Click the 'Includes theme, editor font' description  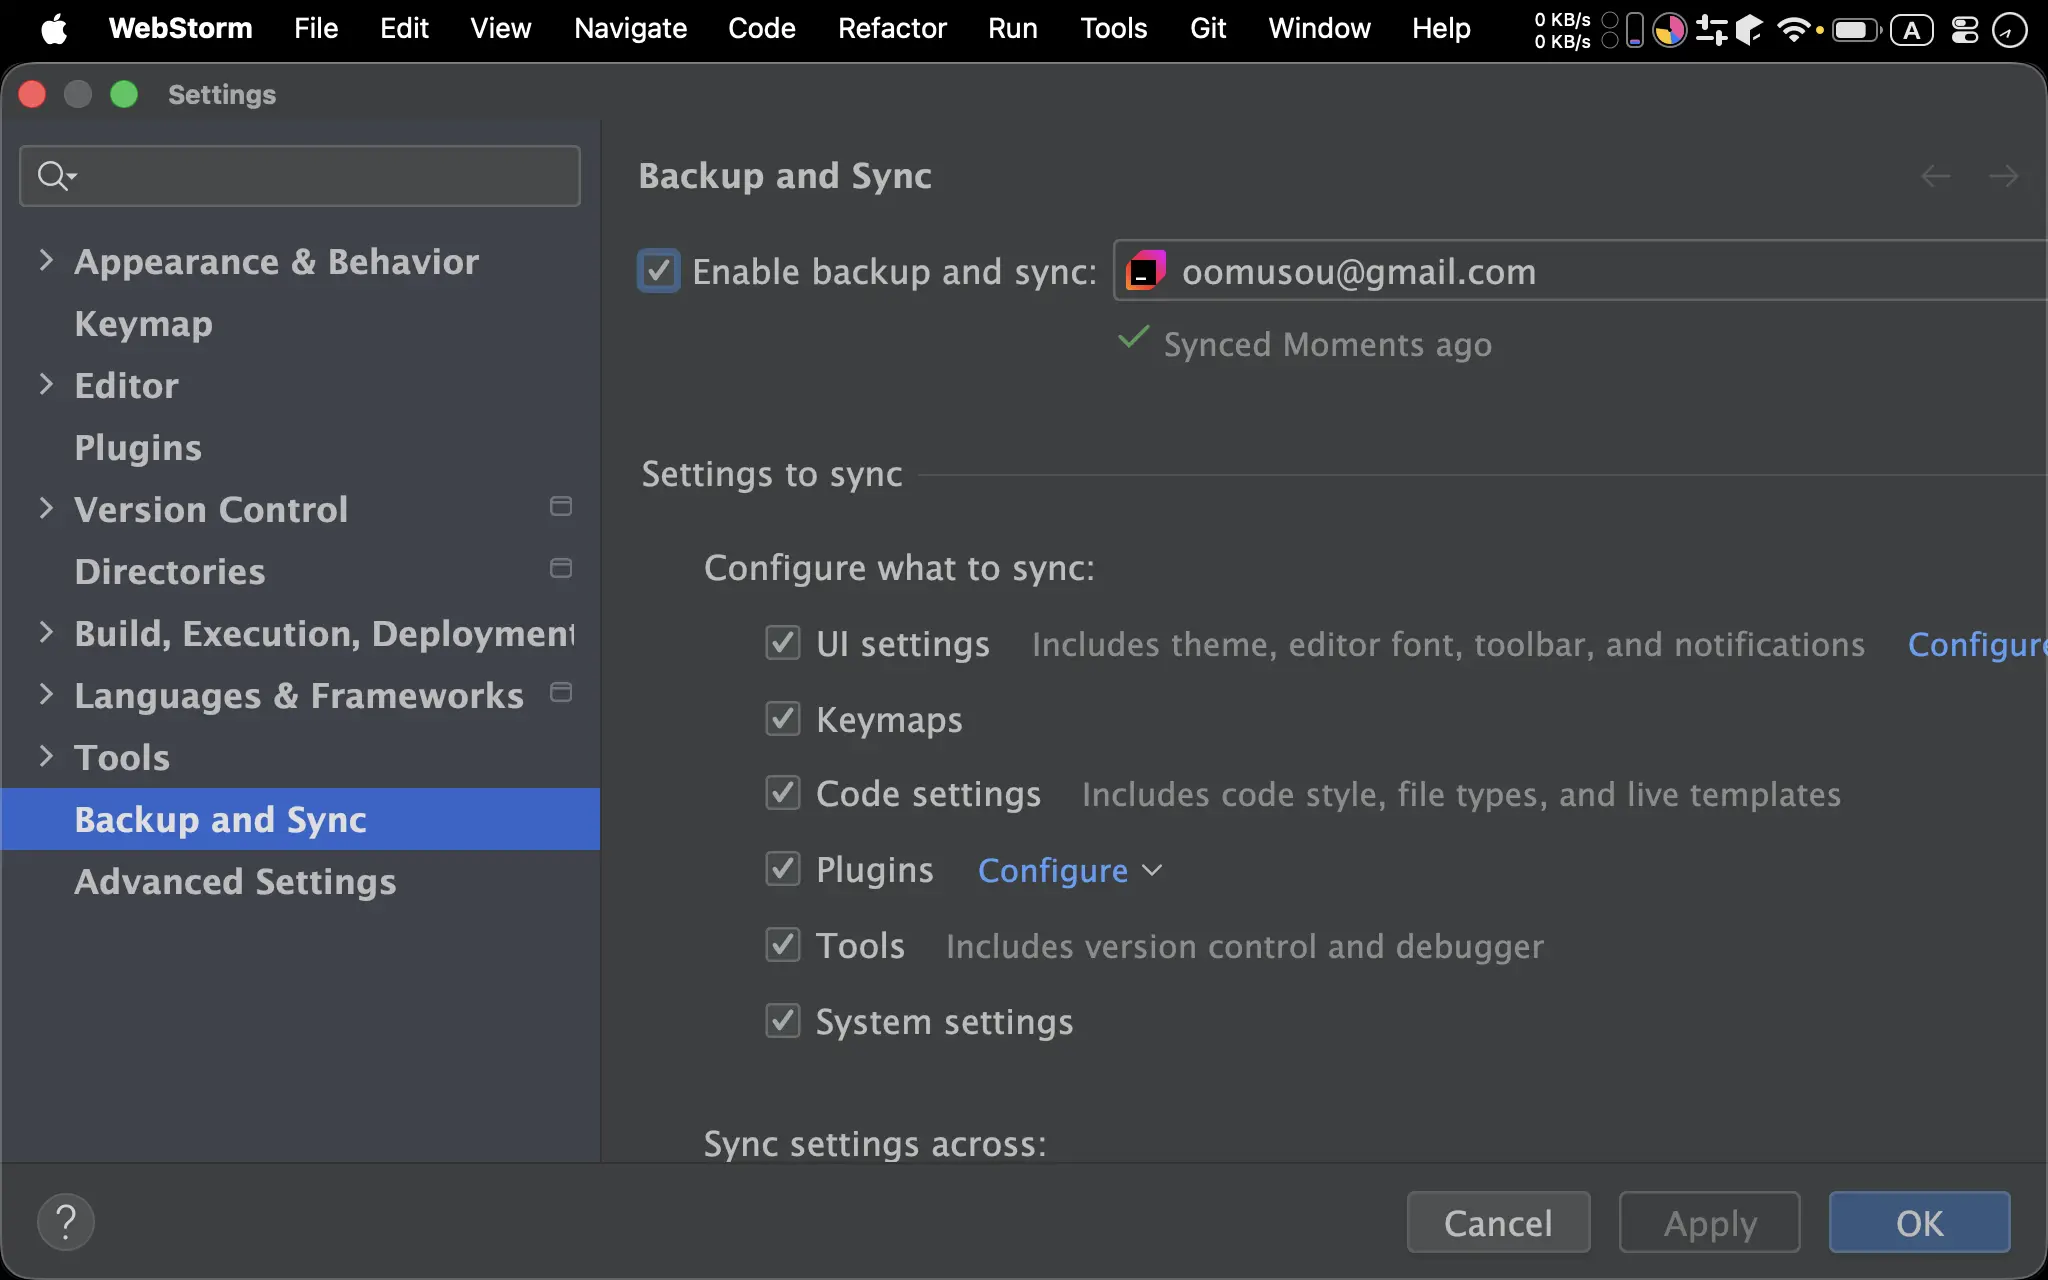click(x=1448, y=645)
